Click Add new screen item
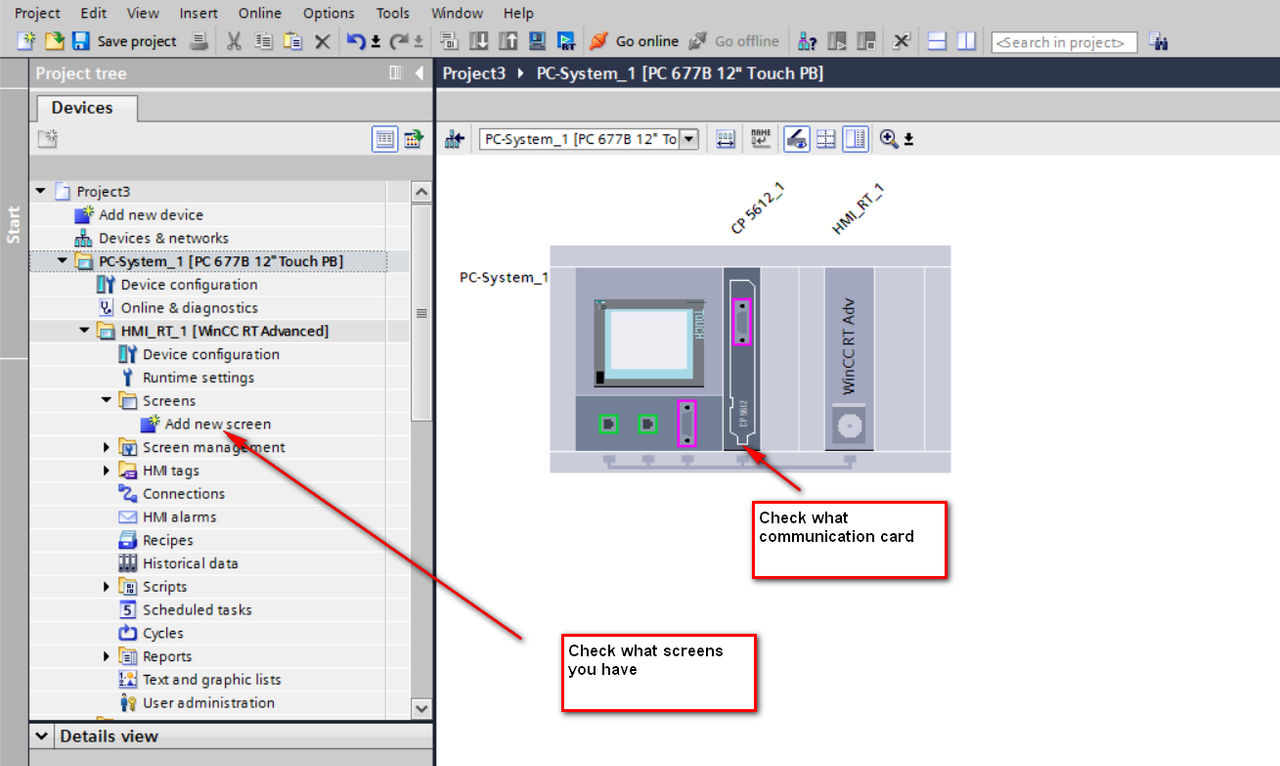1280x766 pixels. 217,424
